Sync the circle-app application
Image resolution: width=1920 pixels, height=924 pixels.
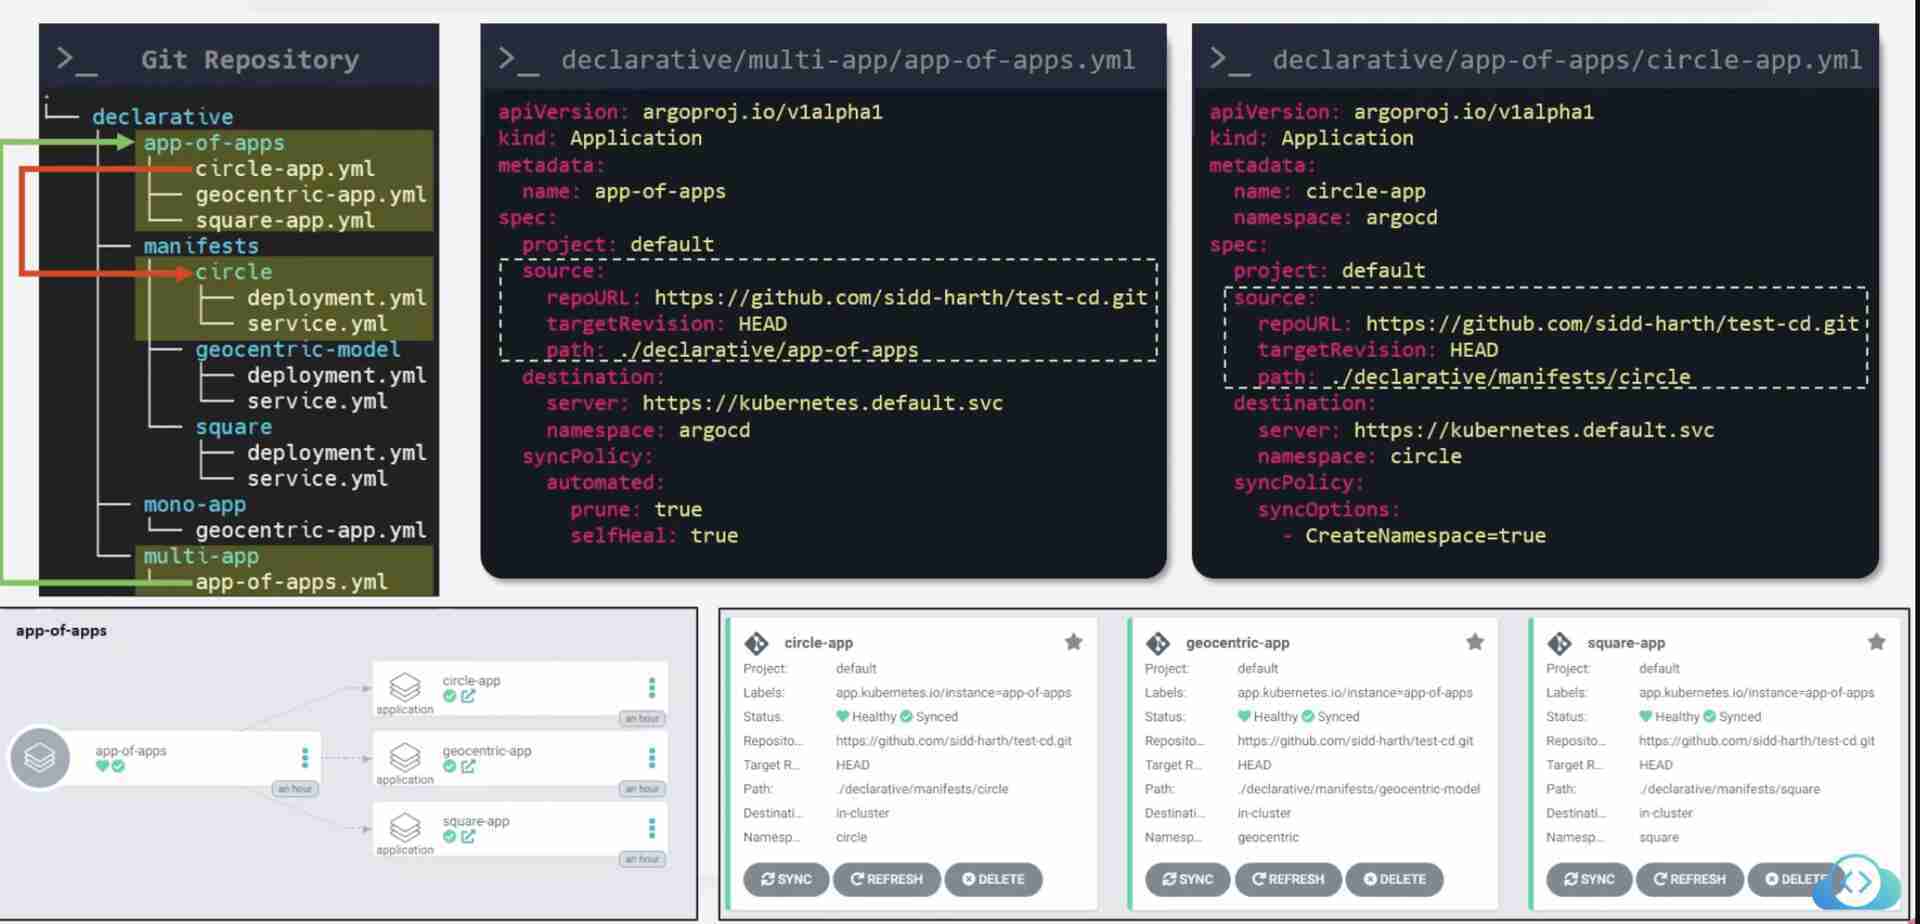786,879
